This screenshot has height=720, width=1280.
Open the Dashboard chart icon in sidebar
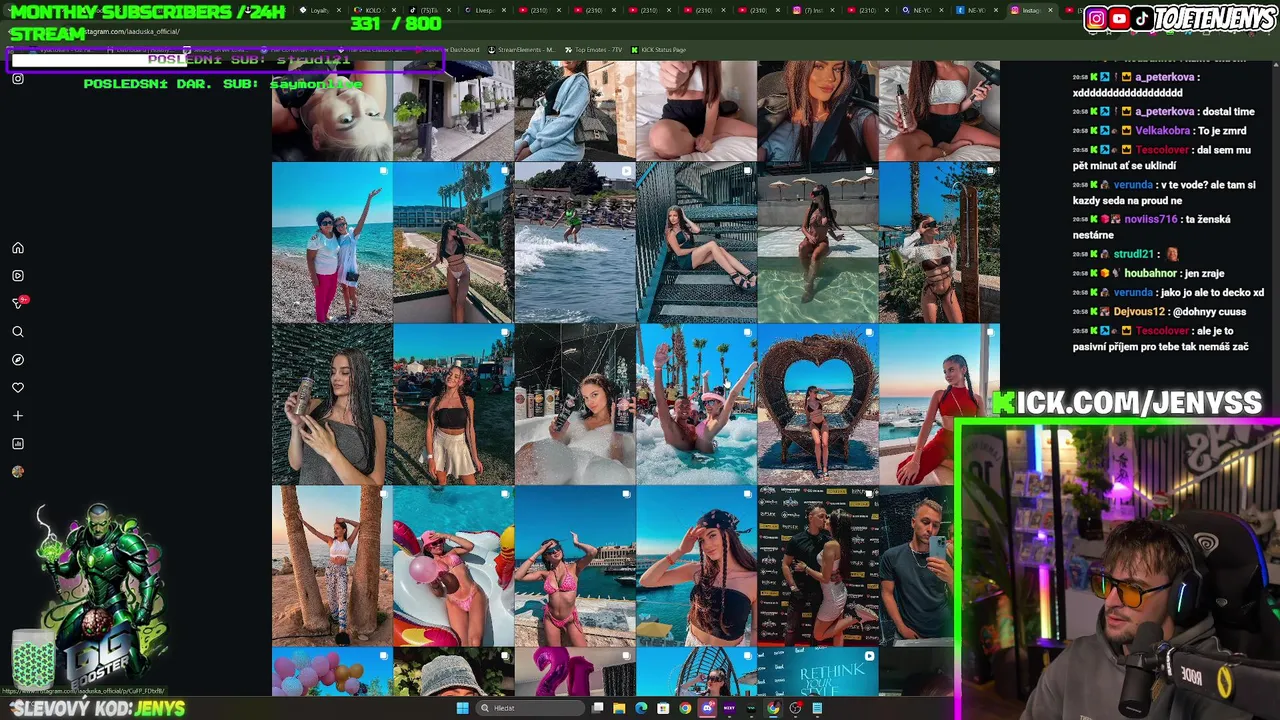(x=18, y=444)
